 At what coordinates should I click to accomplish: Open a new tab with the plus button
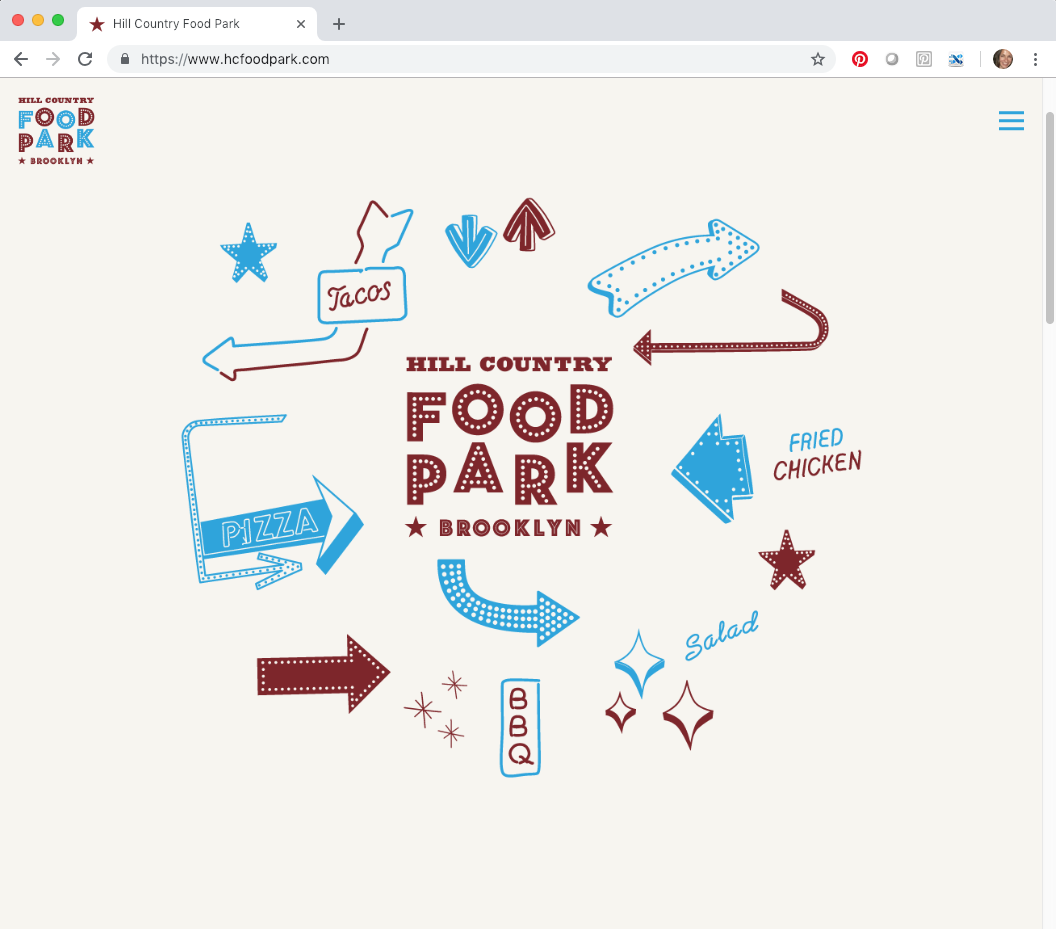339,24
